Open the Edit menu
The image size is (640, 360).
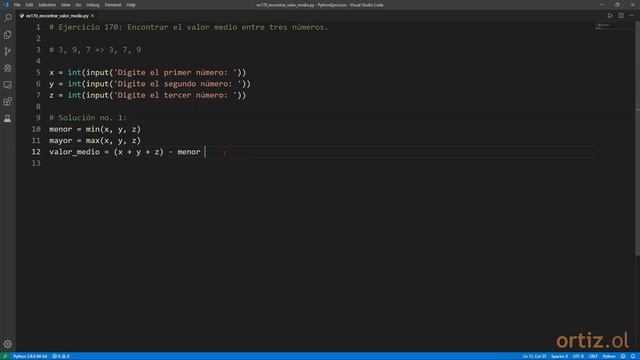click(29, 5)
